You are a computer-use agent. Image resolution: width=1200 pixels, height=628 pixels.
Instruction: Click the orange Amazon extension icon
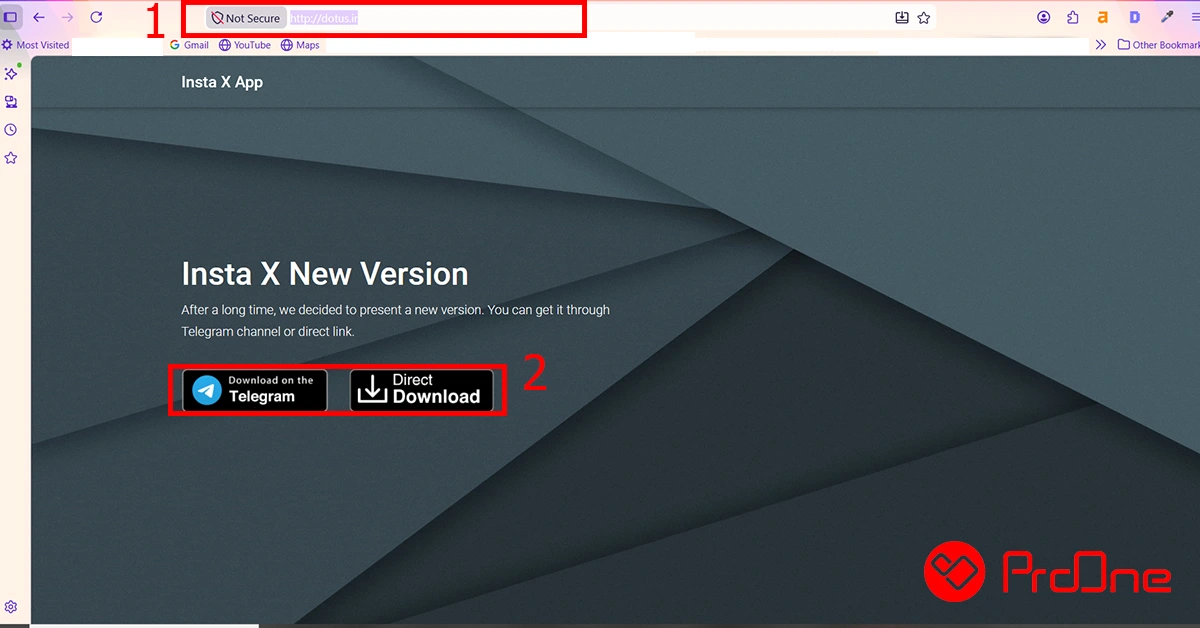(1103, 17)
